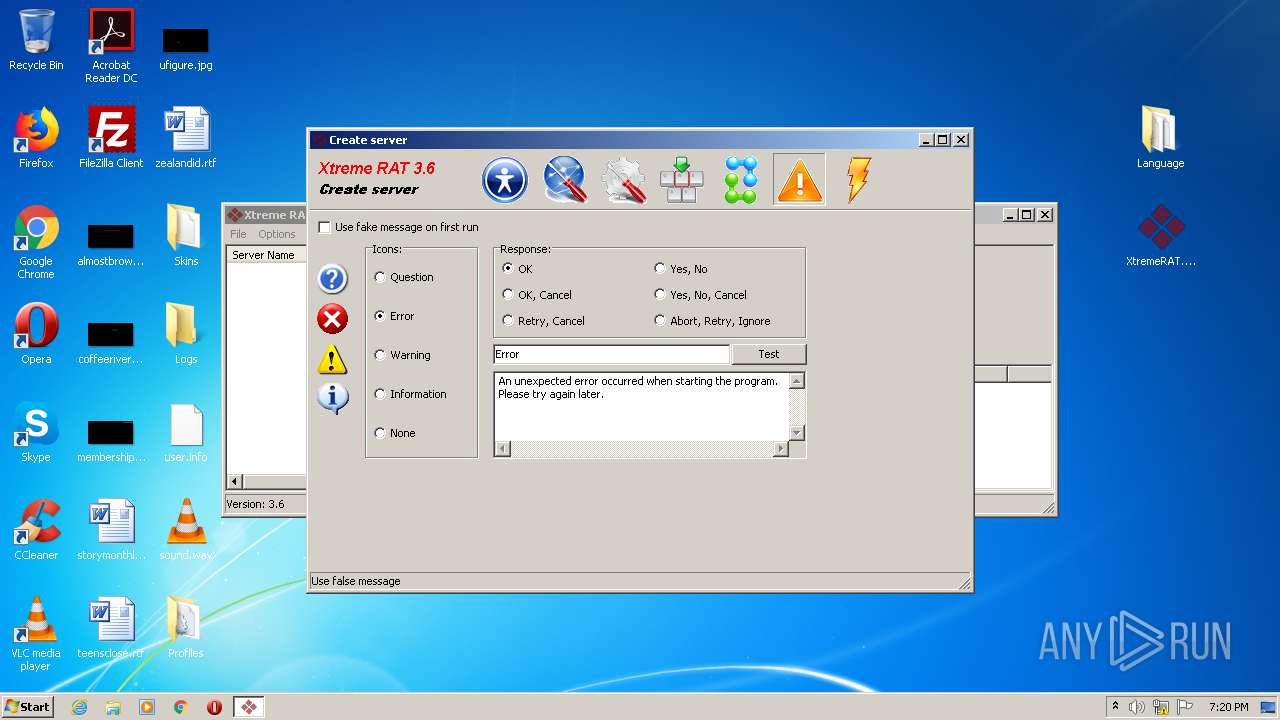Image resolution: width=1280 pixels, height=720 pixels.
Task: Select the VLC media player desktop shortcut
Action: coord(36,634)
